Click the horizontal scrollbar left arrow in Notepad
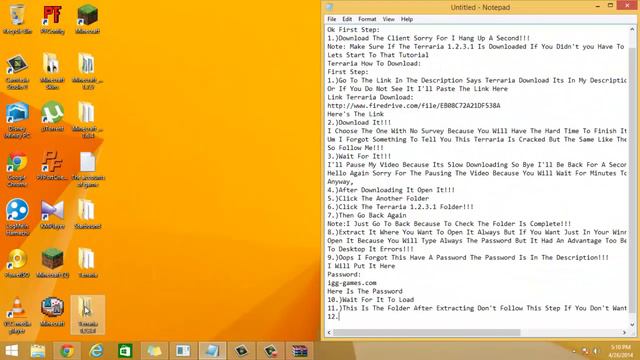Image resolution: width=640 pixels, height=360 pixels. coord(329,333)
